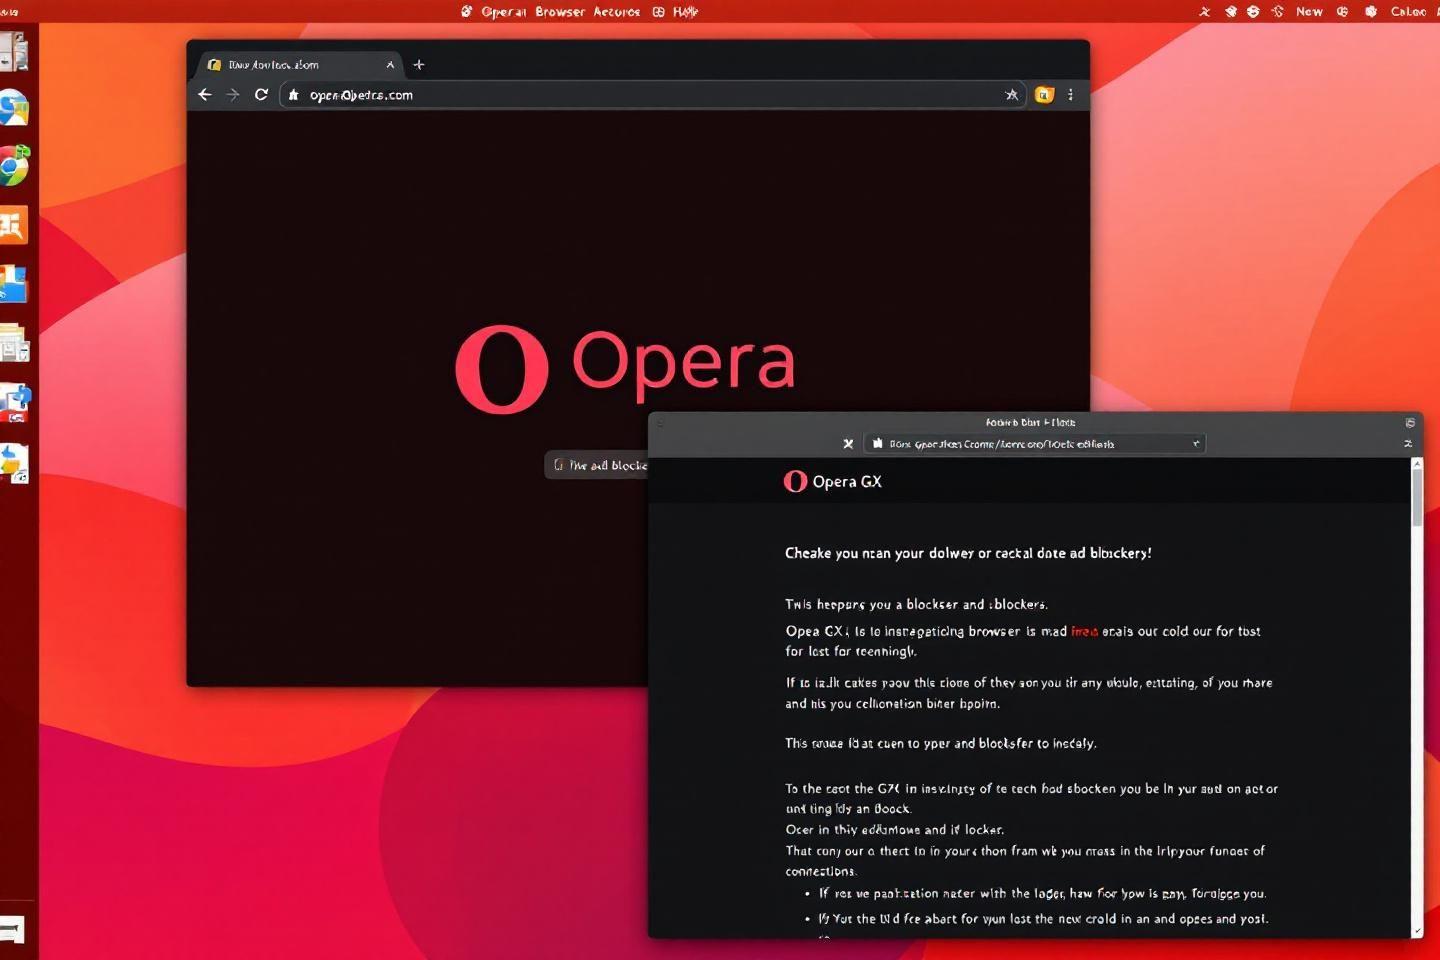Open the Help menu in the top bar
This screenshot has height=960, width=1440.
tap(685, 12)
